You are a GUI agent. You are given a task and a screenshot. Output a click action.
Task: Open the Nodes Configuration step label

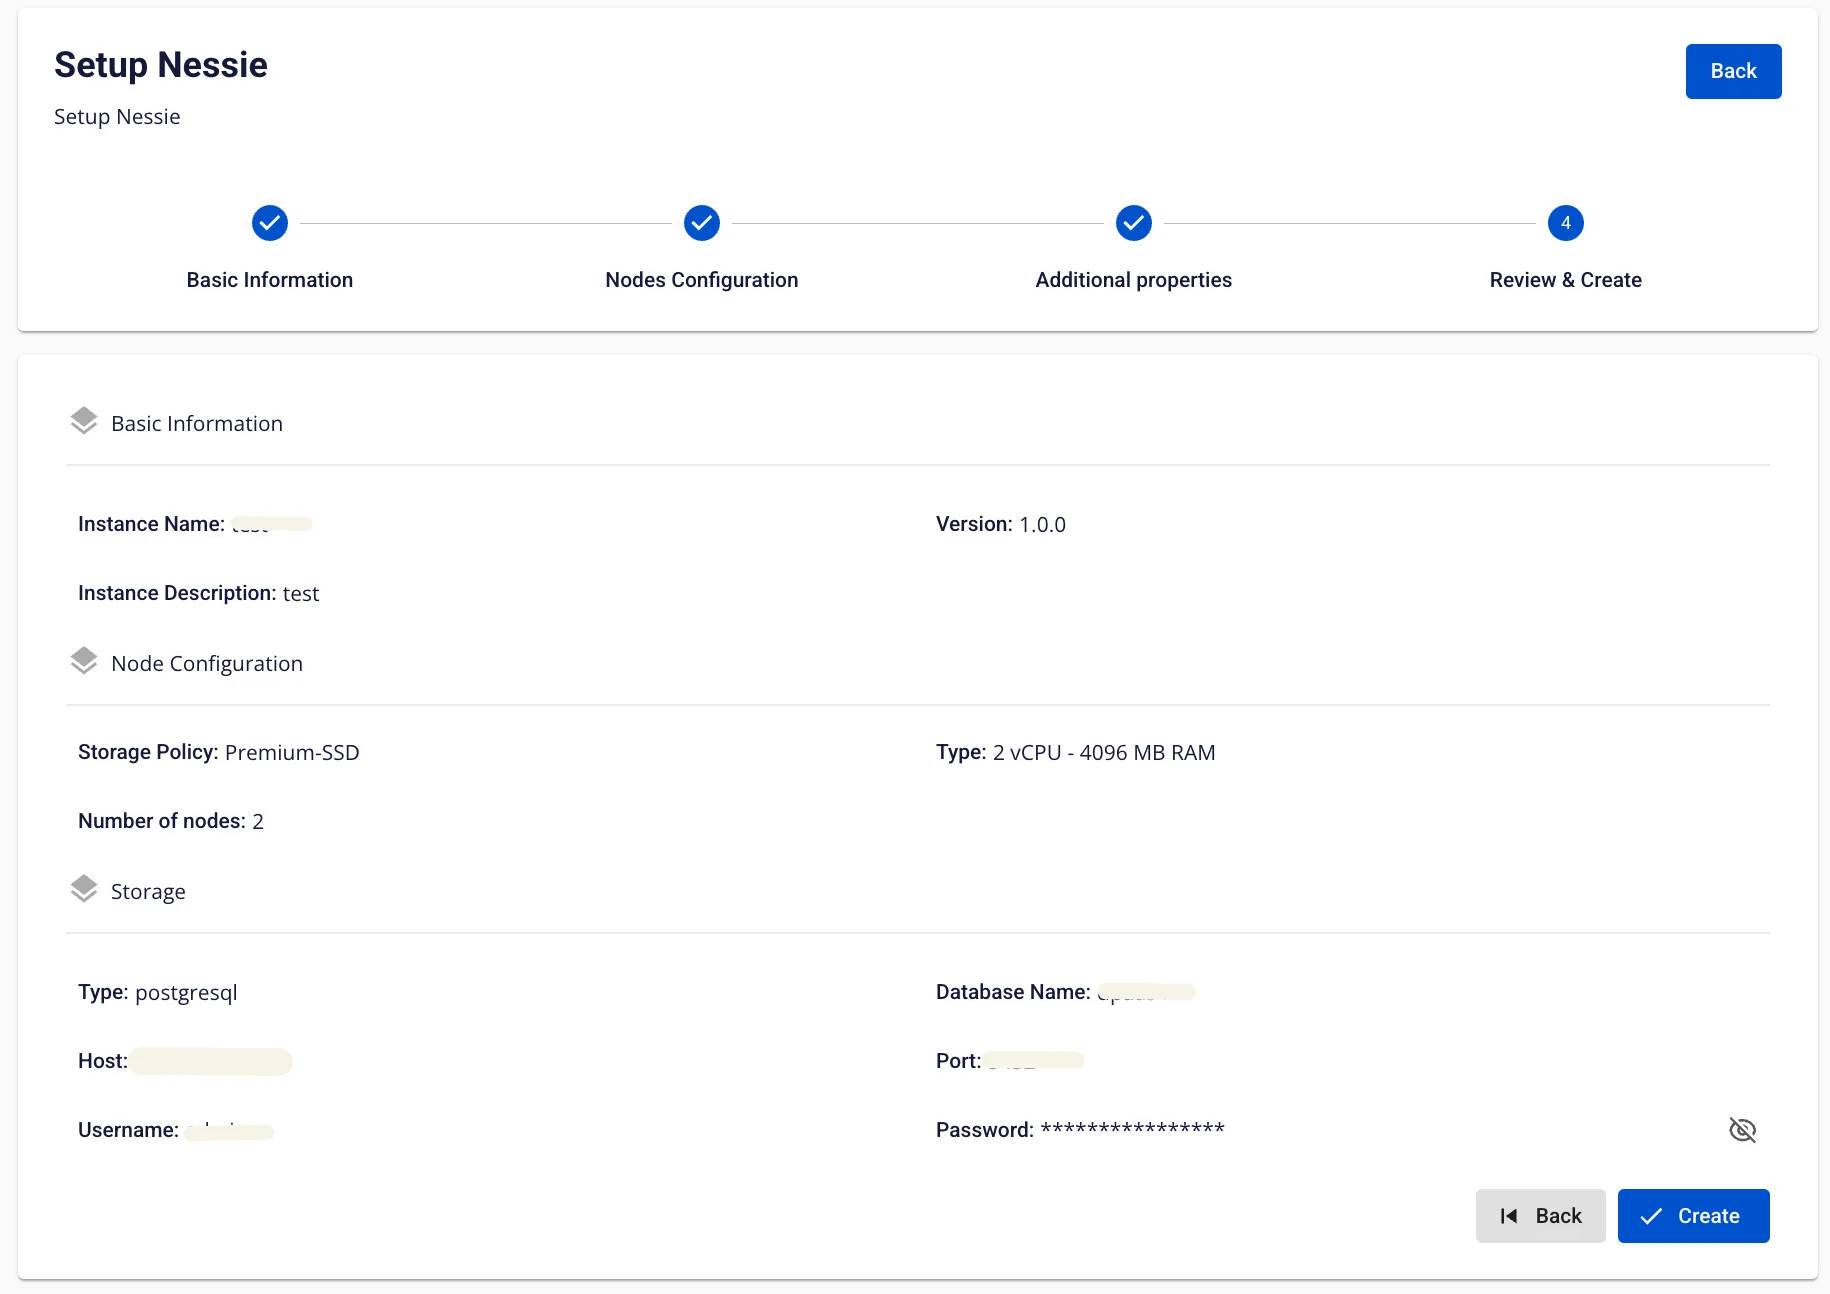[702, 280]
